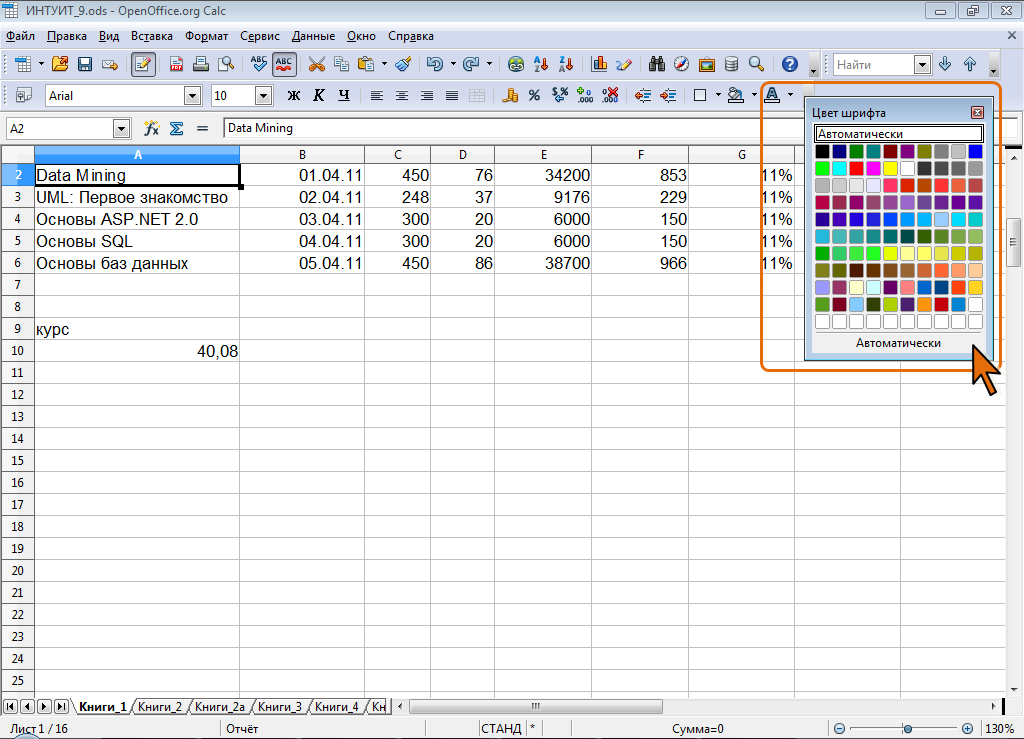Toggle italic formatting (К)
Screen dimensions: 1024x739
point(319,95)
